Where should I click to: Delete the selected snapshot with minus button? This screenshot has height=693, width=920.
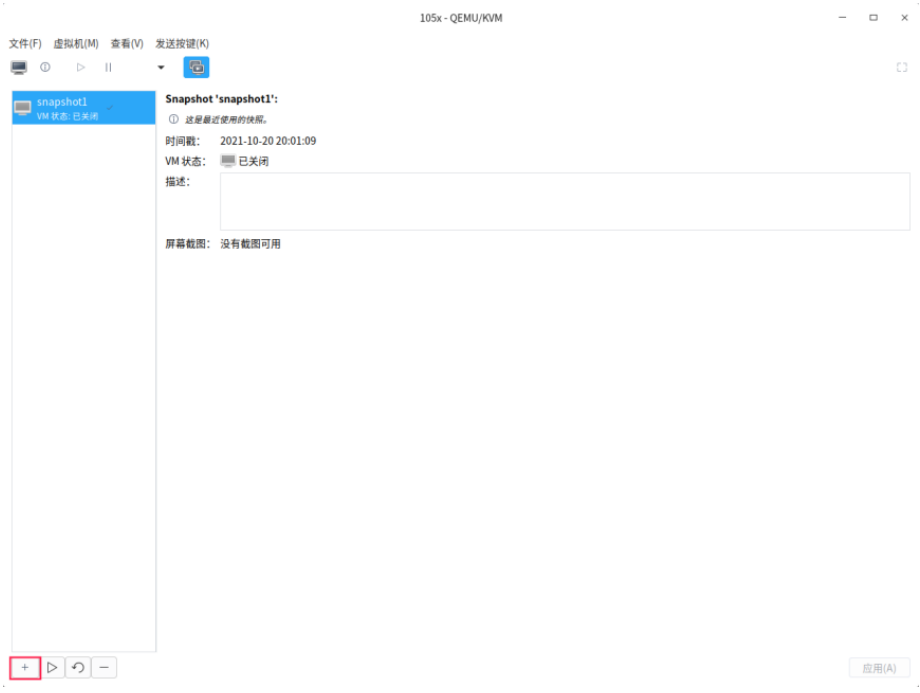104,668
